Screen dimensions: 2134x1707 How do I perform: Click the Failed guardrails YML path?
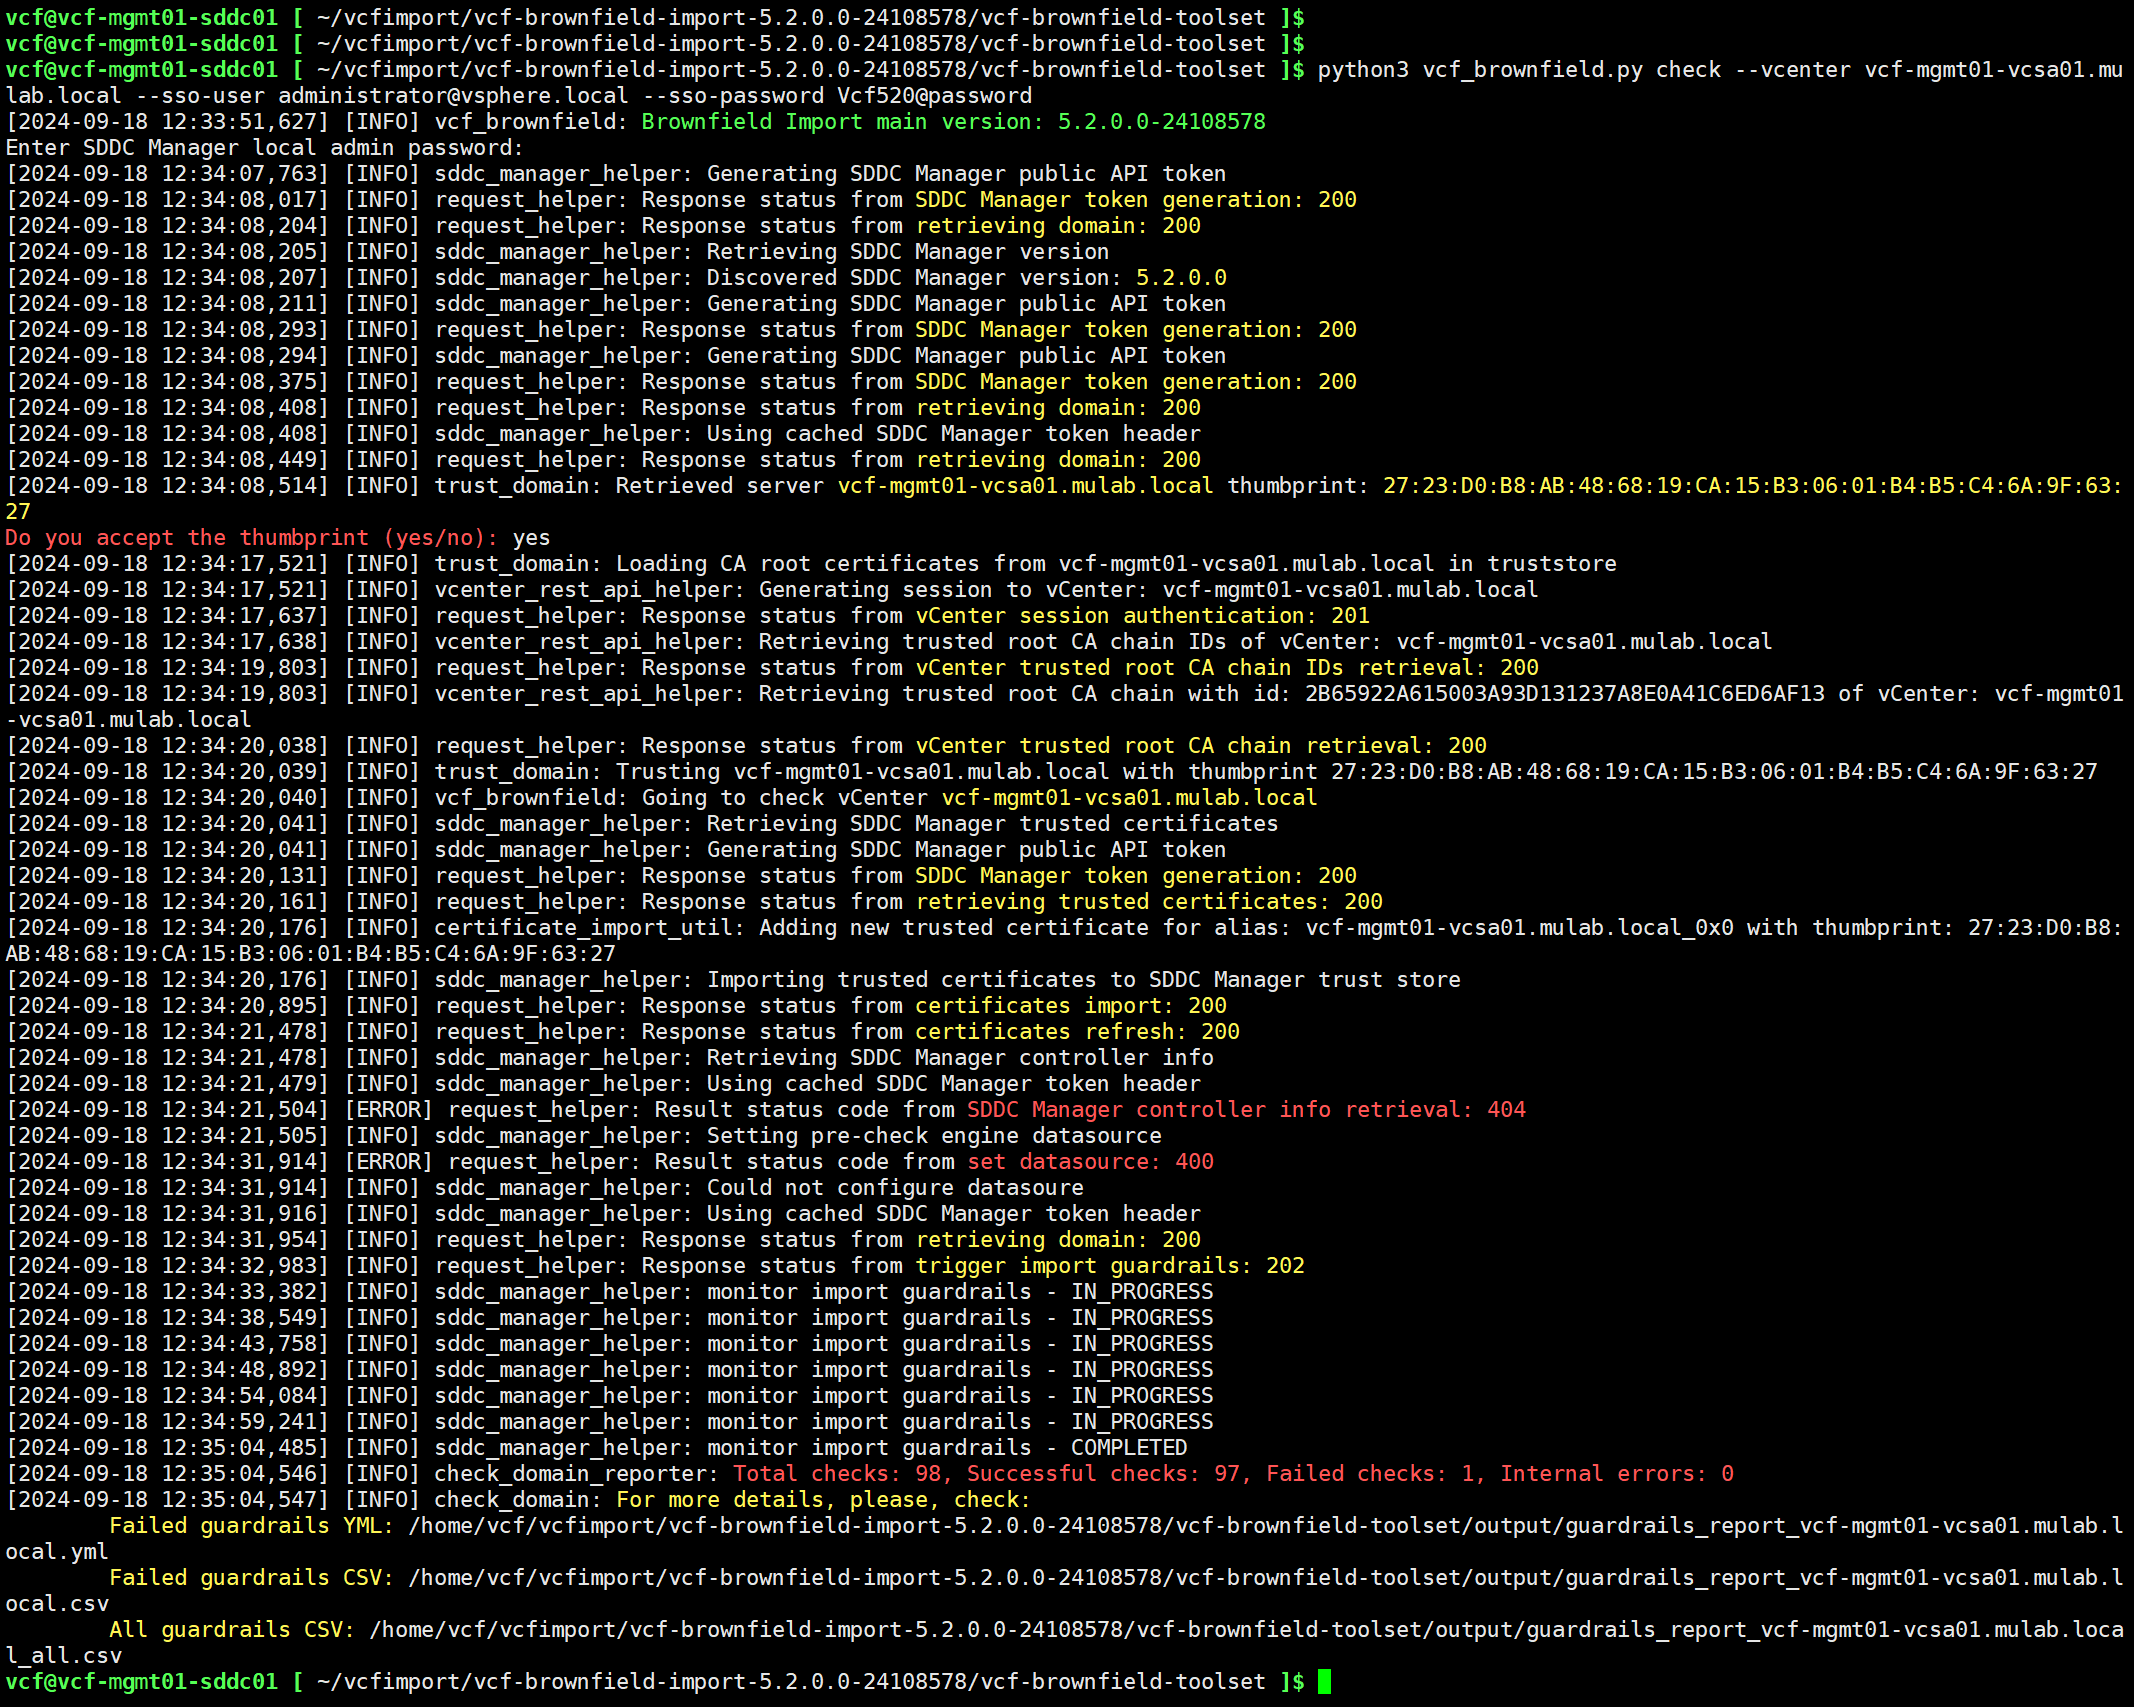click(1265, 1526)
